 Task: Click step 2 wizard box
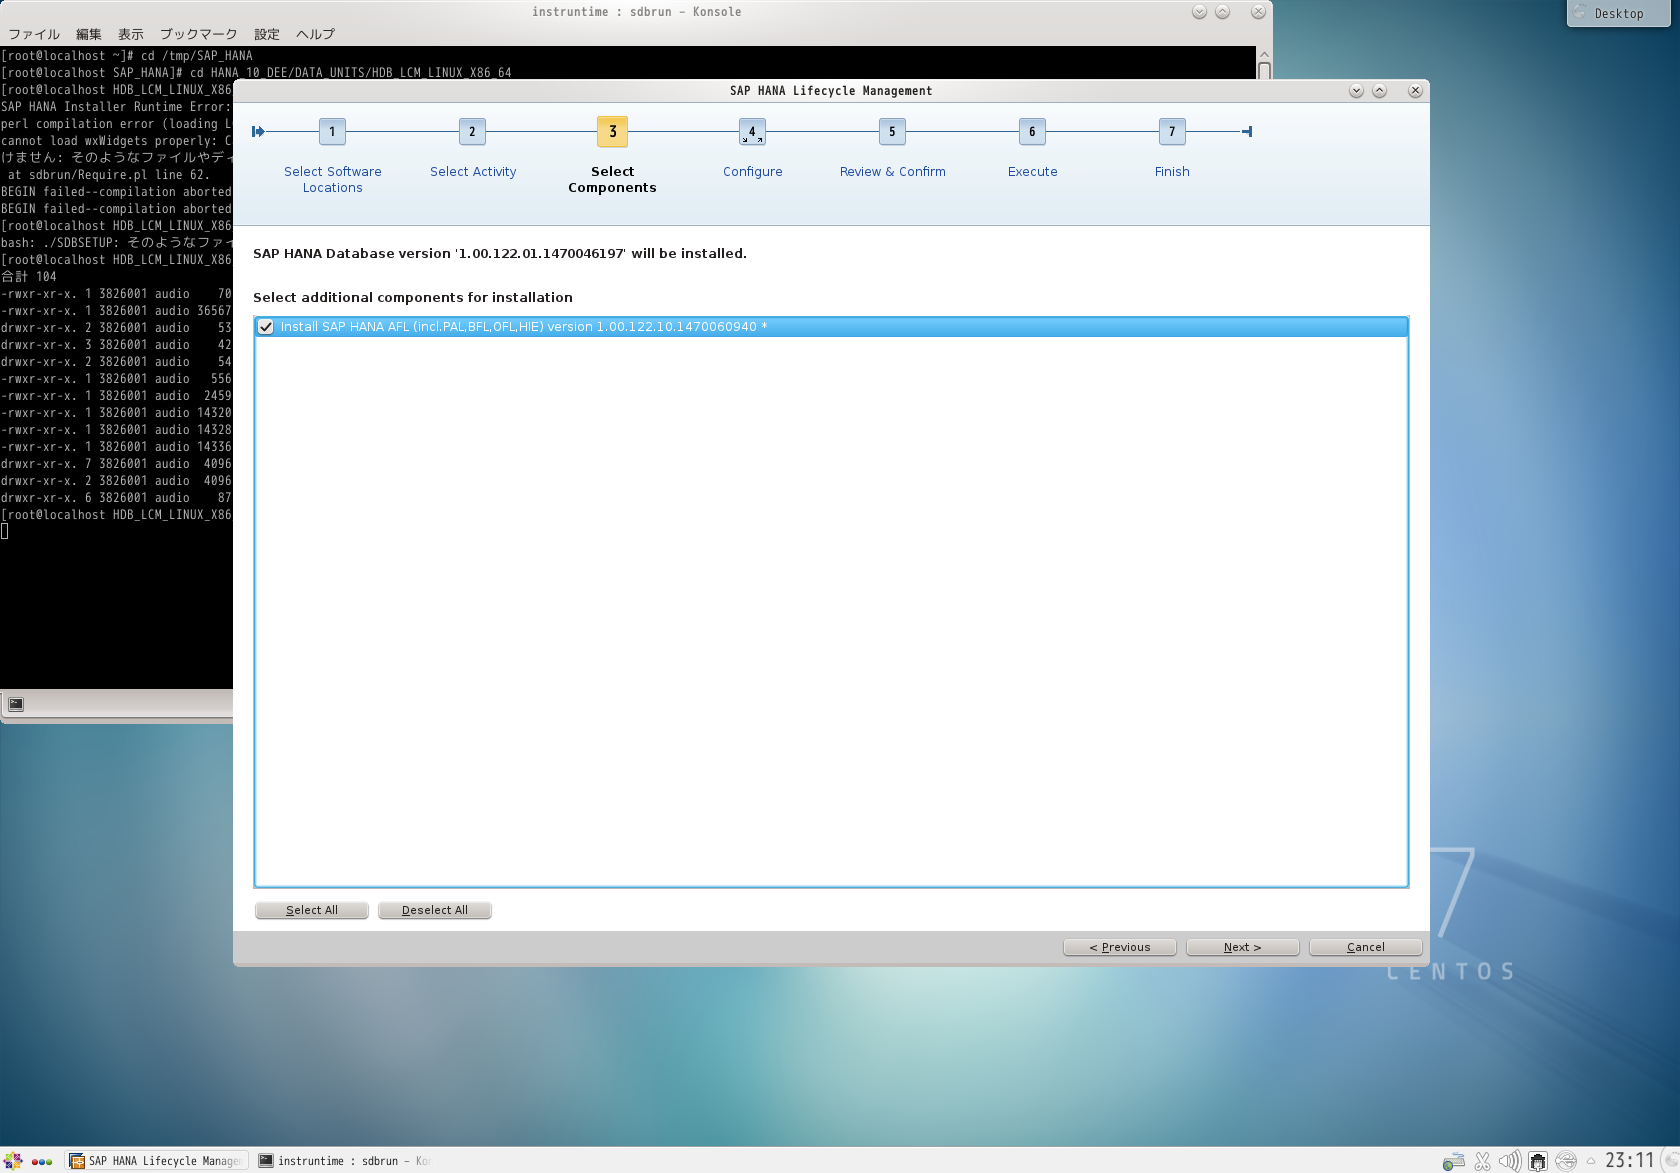pos(472,131)
